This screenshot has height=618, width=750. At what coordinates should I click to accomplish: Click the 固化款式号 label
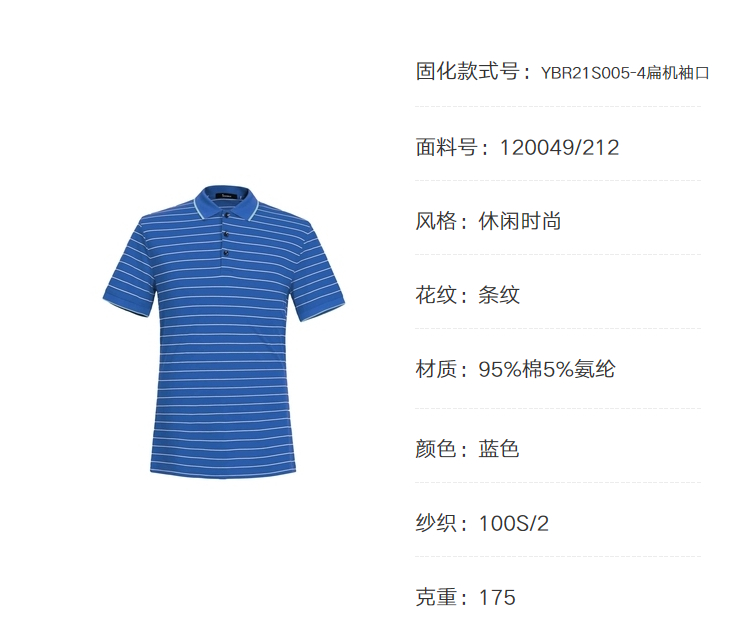[467, 72]
